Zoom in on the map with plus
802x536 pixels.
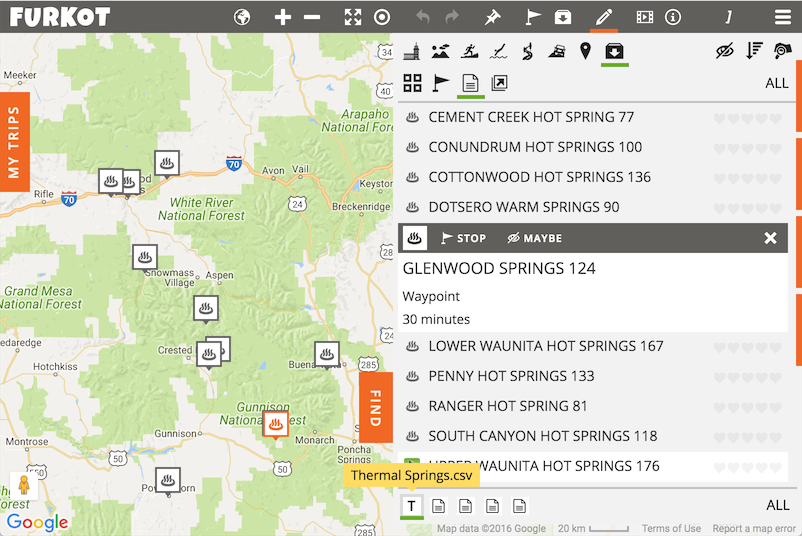coord(283,17)
